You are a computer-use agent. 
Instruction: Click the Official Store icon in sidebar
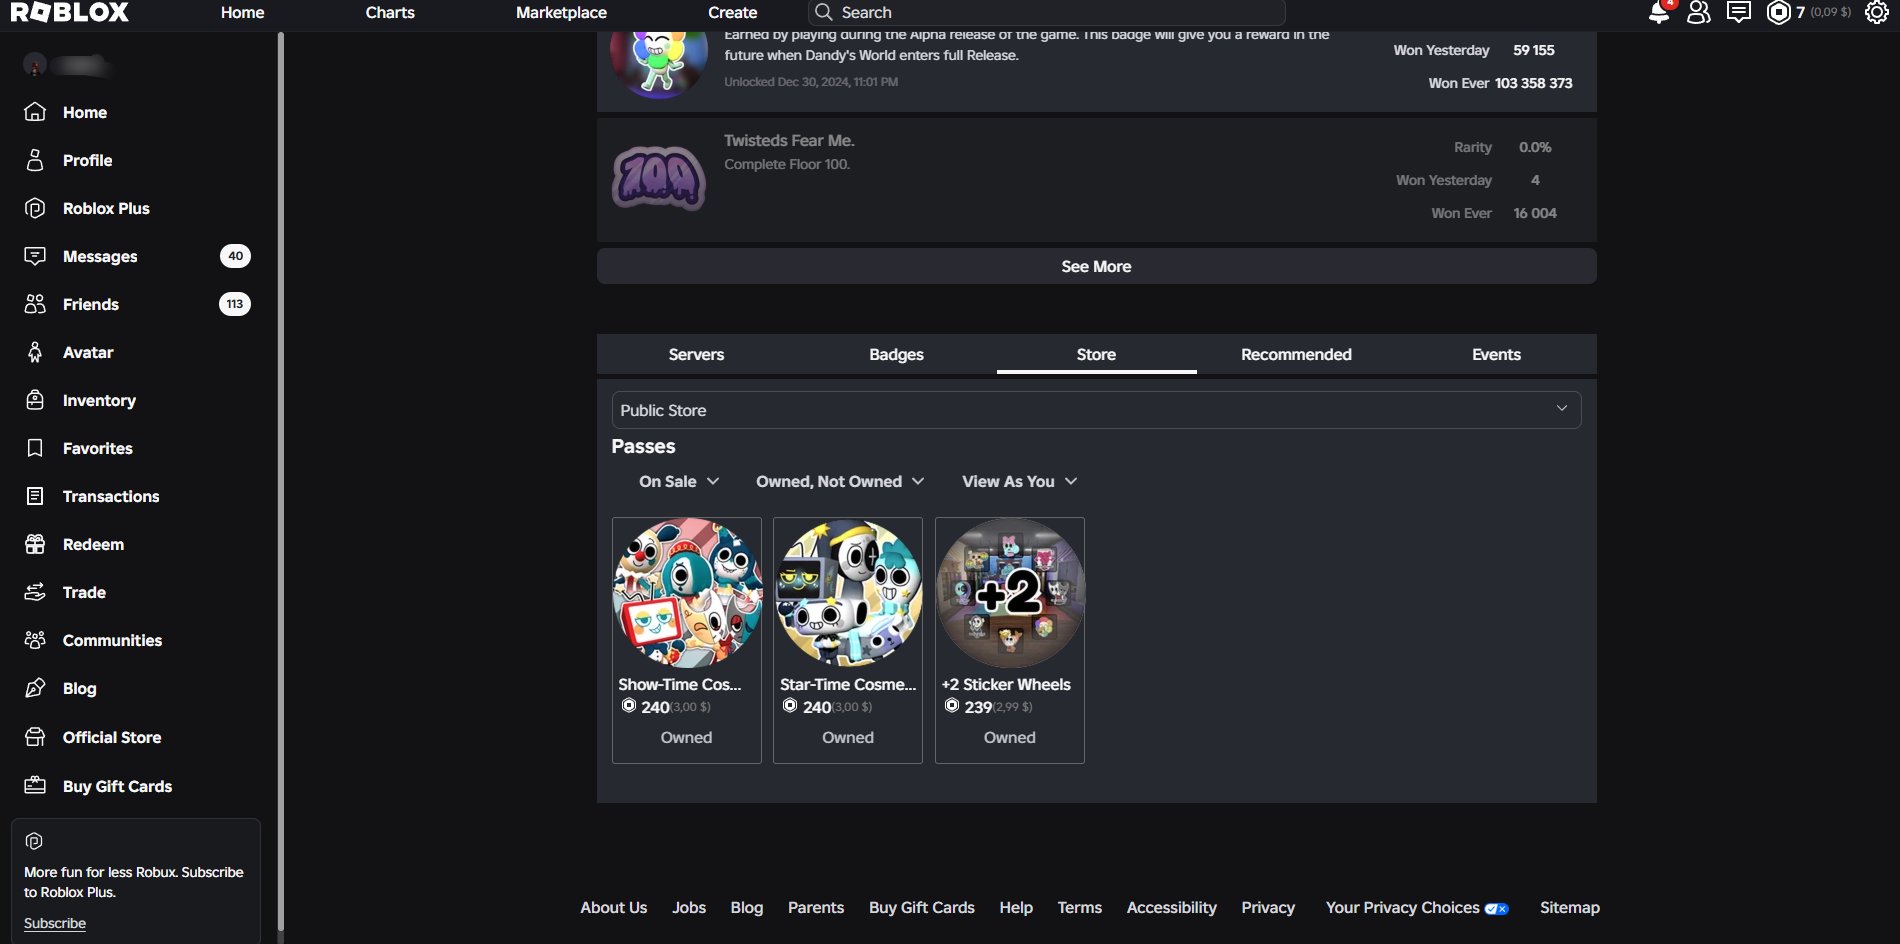point(35,737)
